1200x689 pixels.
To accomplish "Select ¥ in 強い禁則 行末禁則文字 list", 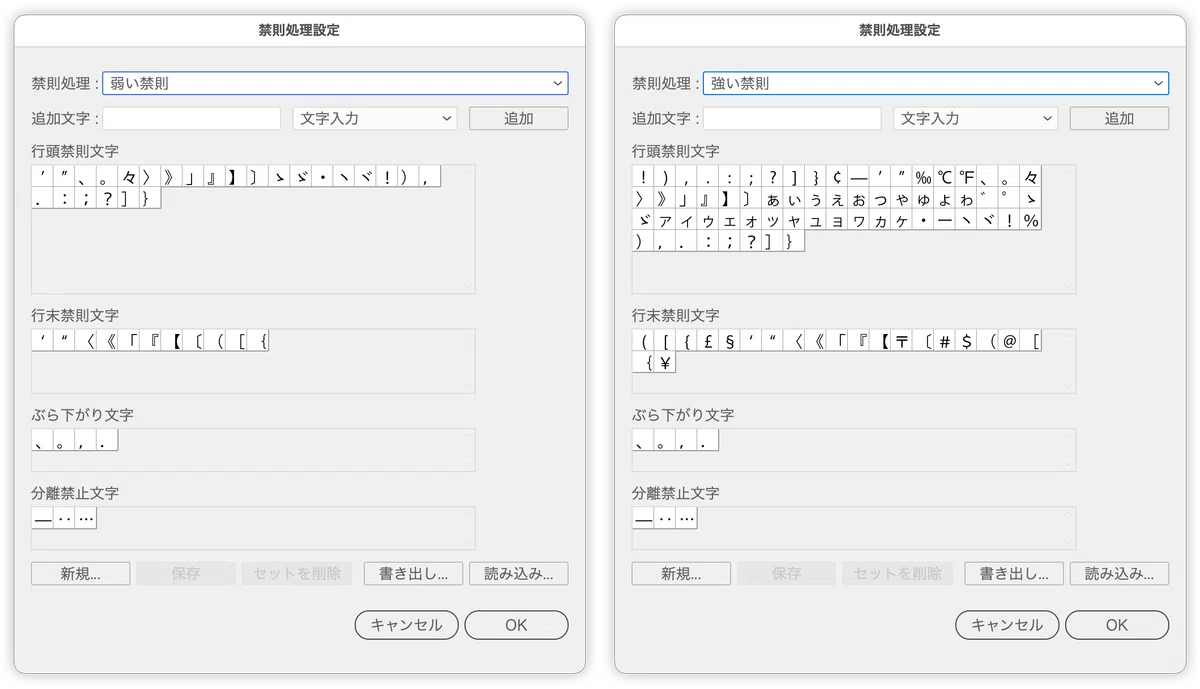I will [665, 363].
